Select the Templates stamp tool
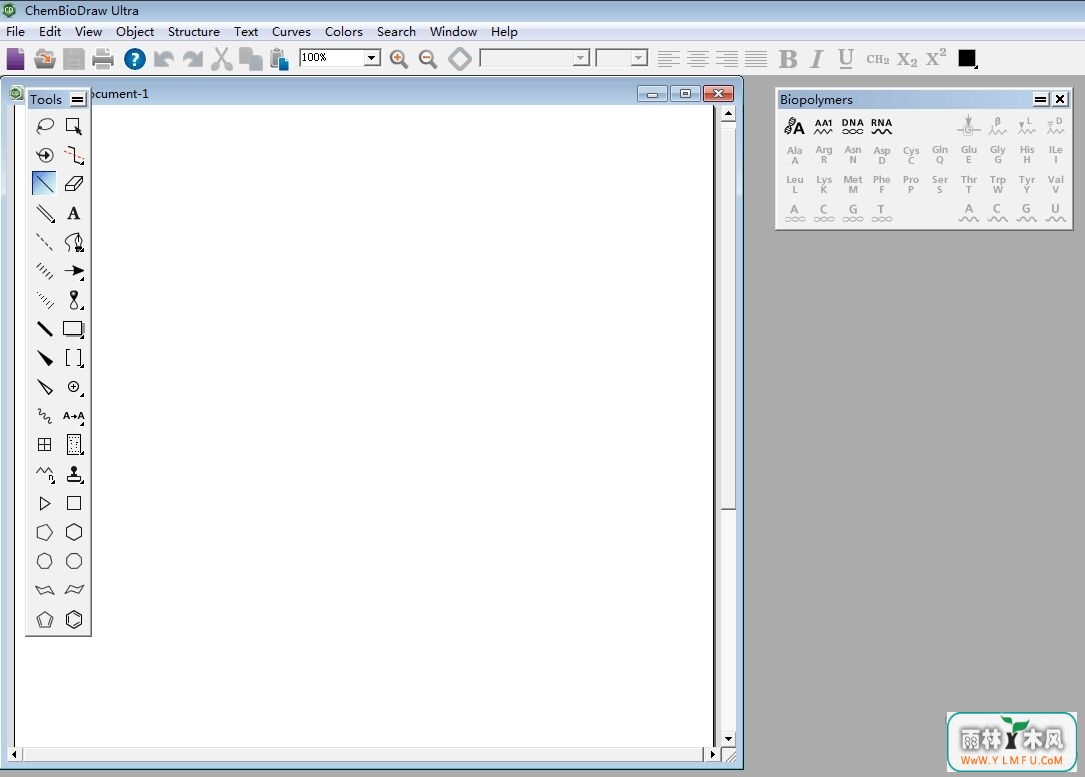Screen dimensions: 1085x777 point(74,474)
